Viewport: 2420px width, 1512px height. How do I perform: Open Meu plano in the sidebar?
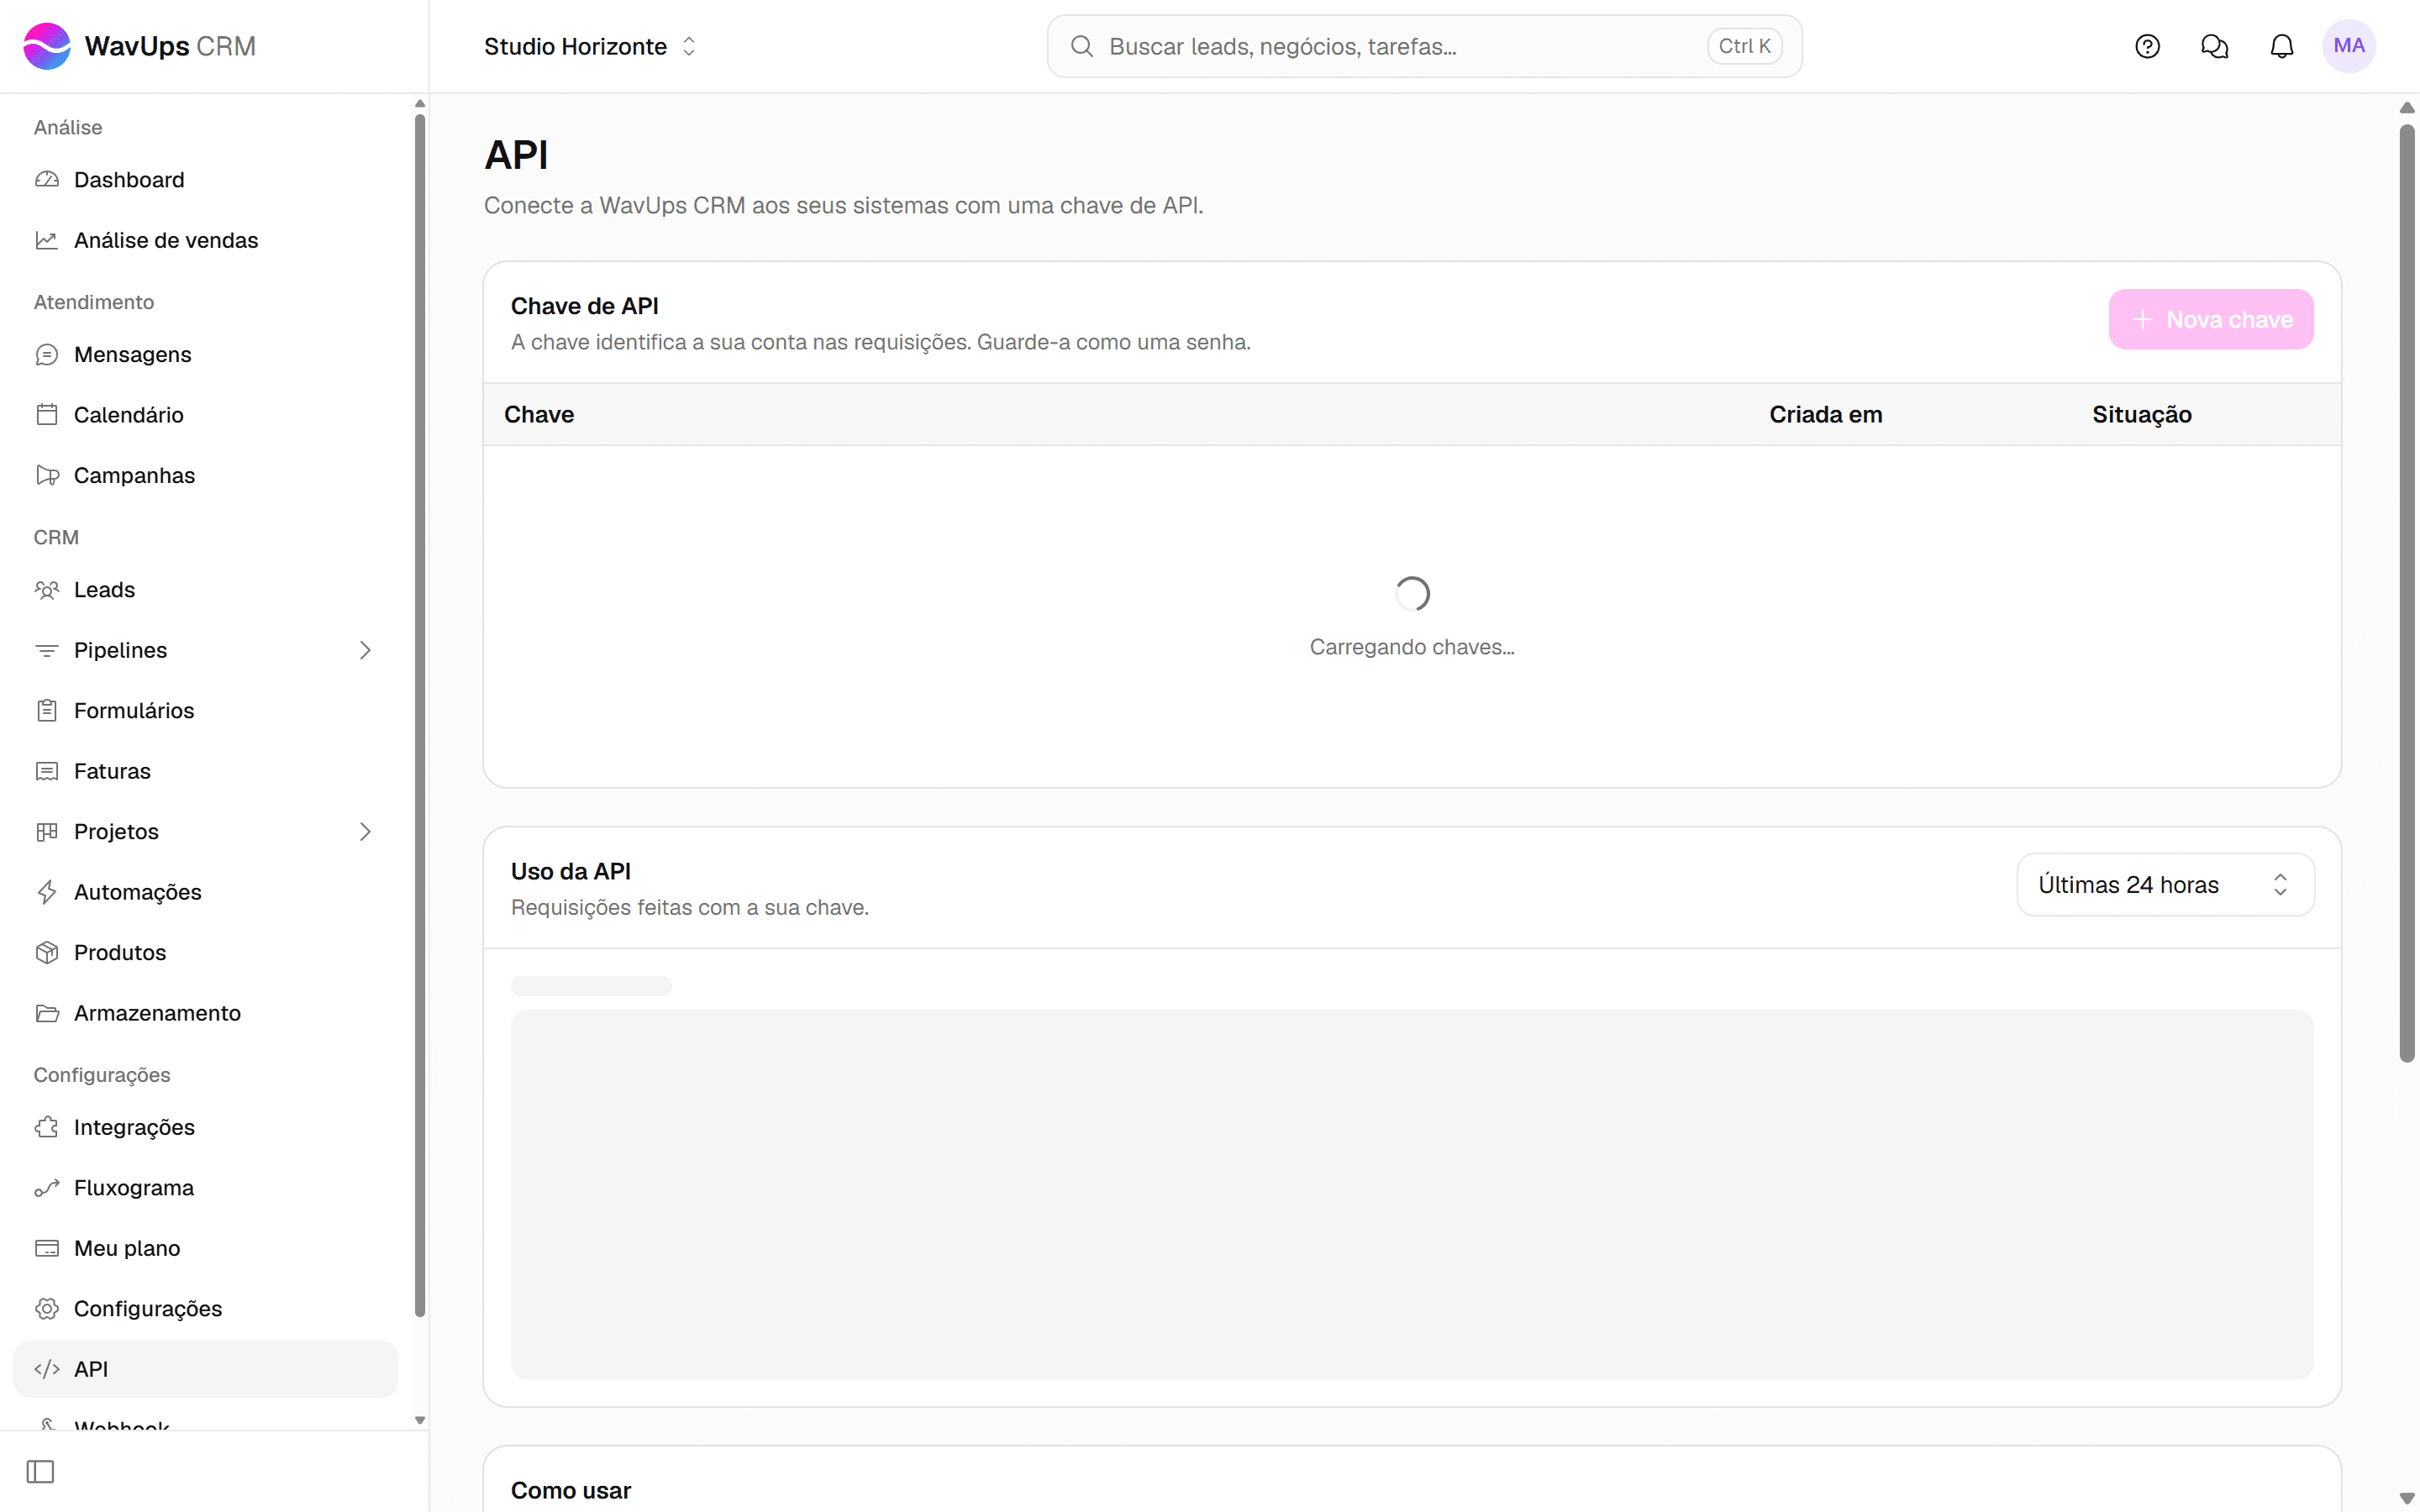(x=205, y=1248)
